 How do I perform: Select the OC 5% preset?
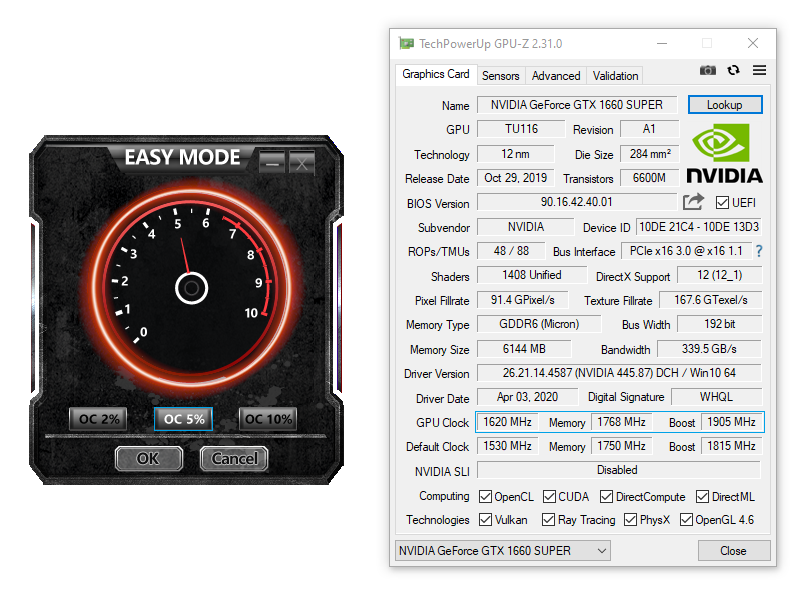click(184, 419)
